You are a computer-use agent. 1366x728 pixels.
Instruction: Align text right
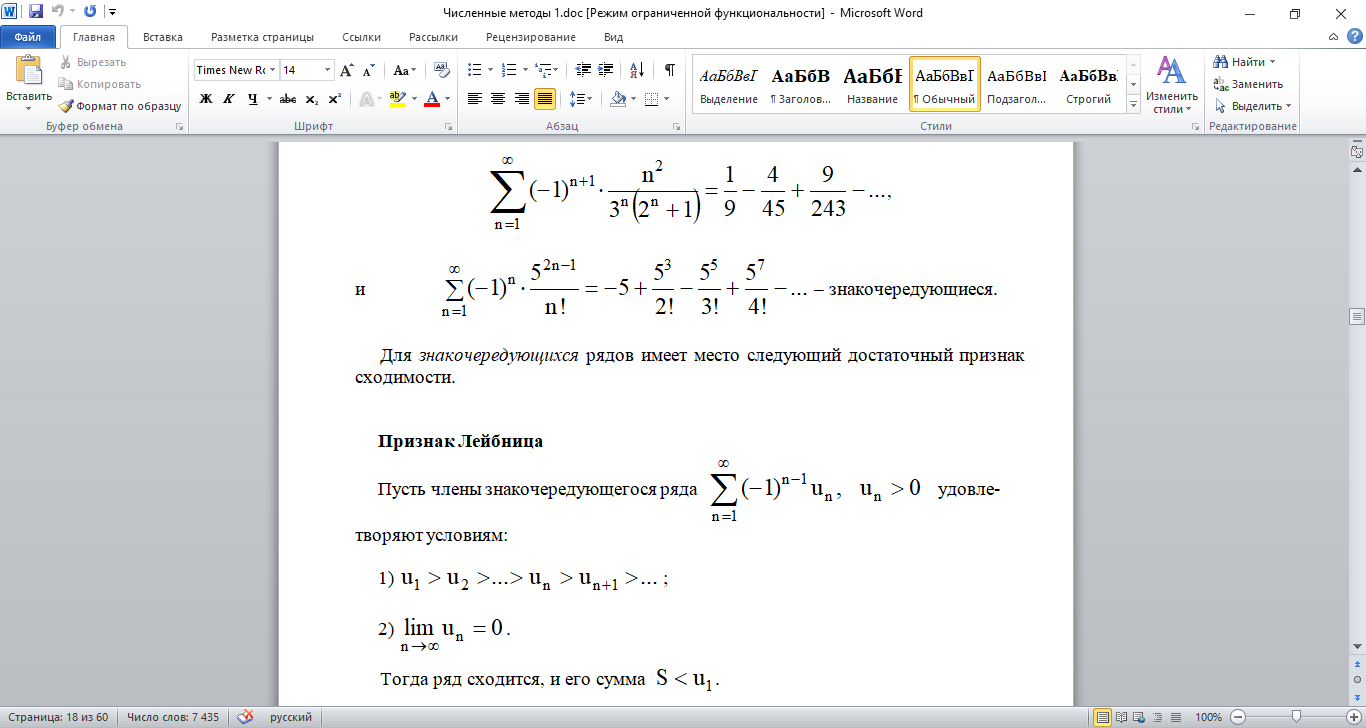tap(522, 99)
